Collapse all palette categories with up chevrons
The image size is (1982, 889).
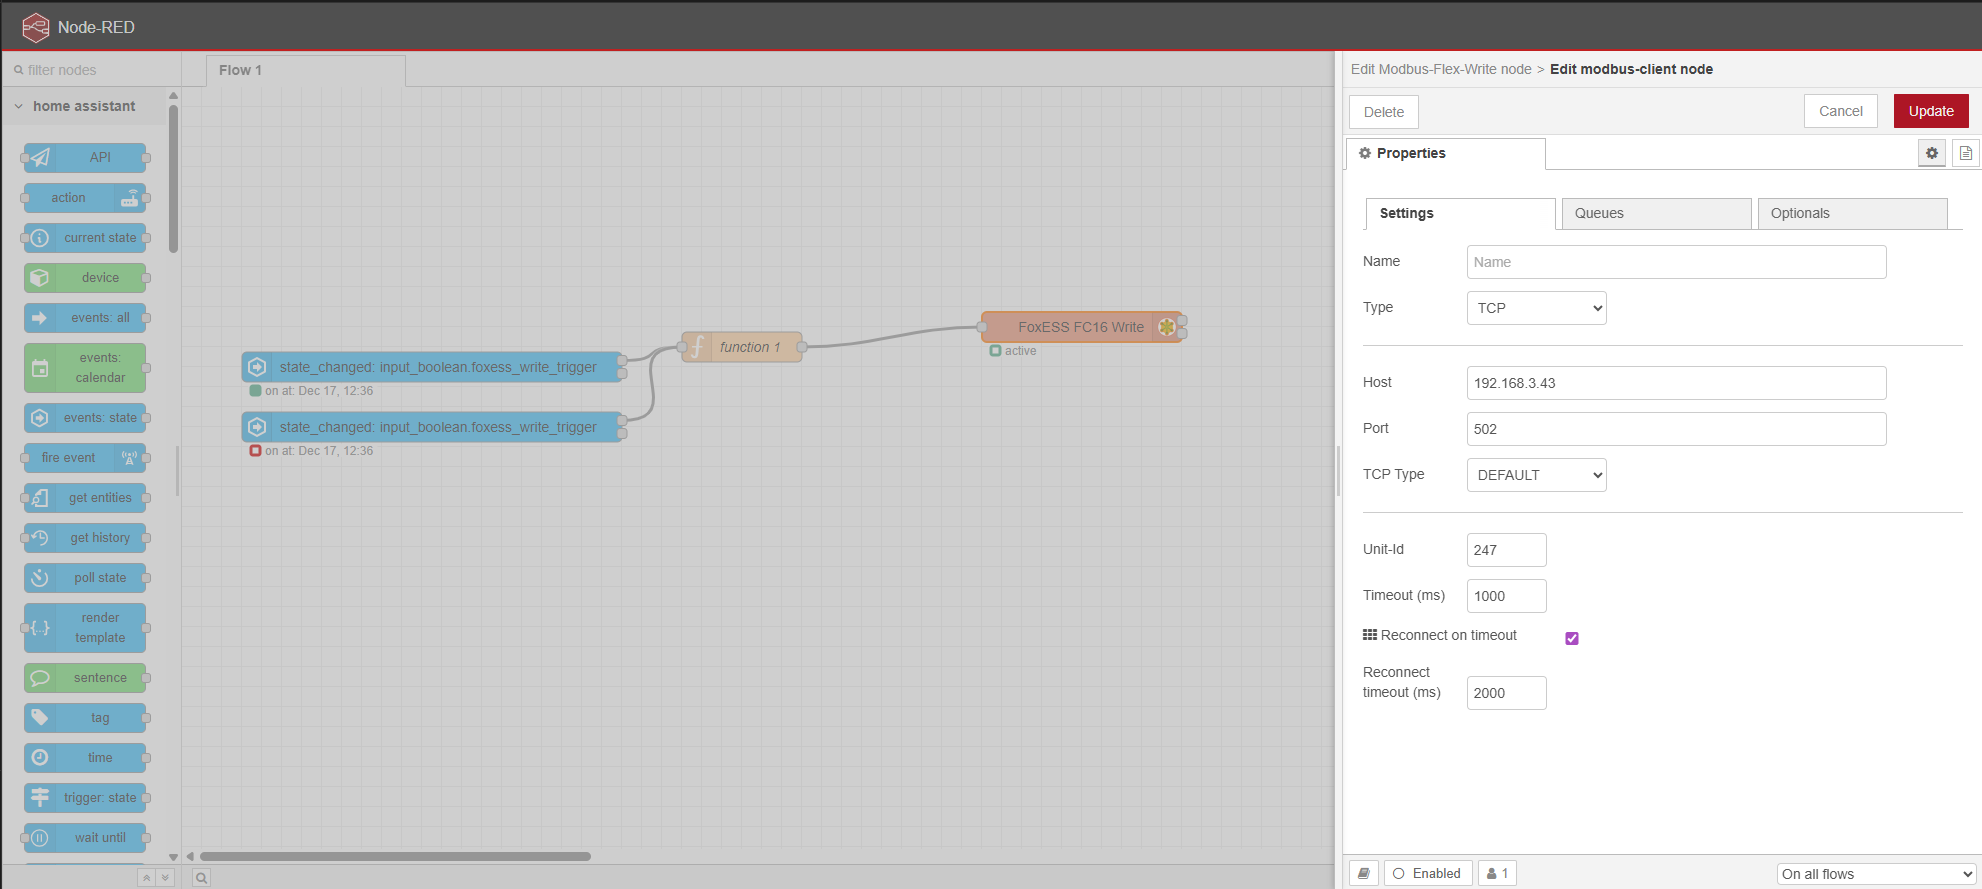point(147,878)
